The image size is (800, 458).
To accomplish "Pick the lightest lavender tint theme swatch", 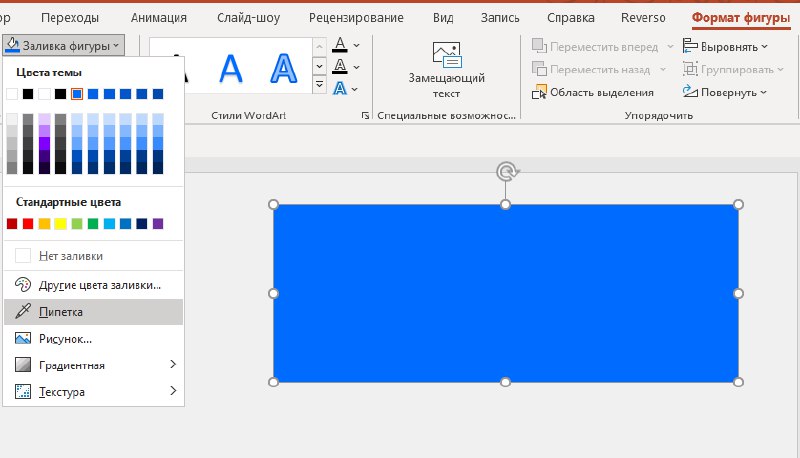I will (44, 119).
